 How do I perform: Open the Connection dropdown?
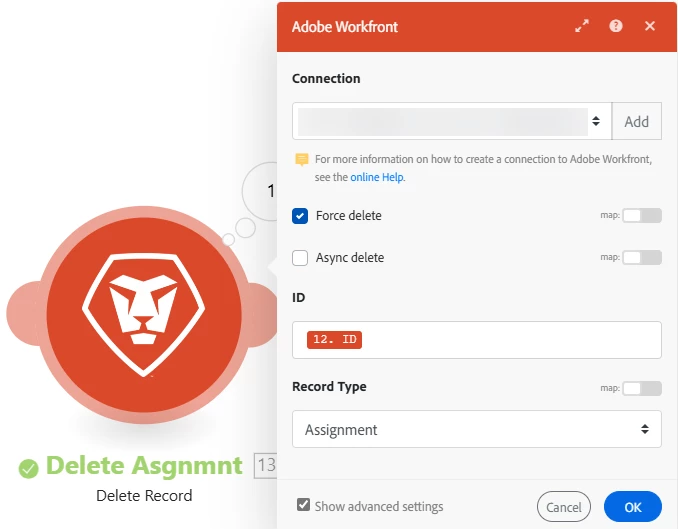[x=452, y=121]
